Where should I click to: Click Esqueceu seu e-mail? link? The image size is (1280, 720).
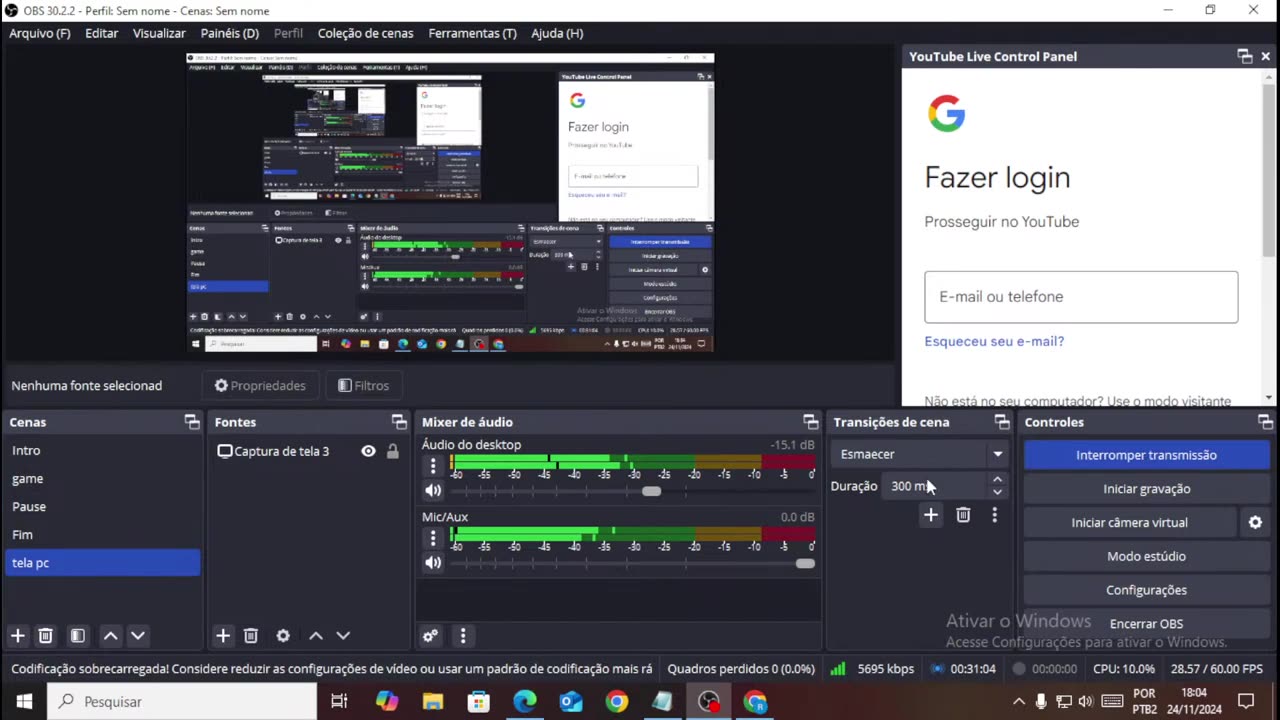coord(994,341)
